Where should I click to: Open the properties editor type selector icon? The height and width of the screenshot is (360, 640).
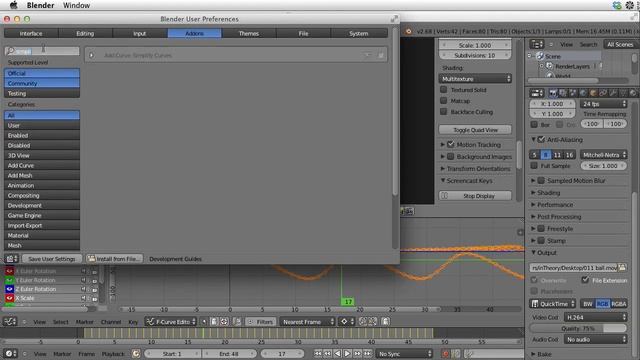[x=537, y=93]
